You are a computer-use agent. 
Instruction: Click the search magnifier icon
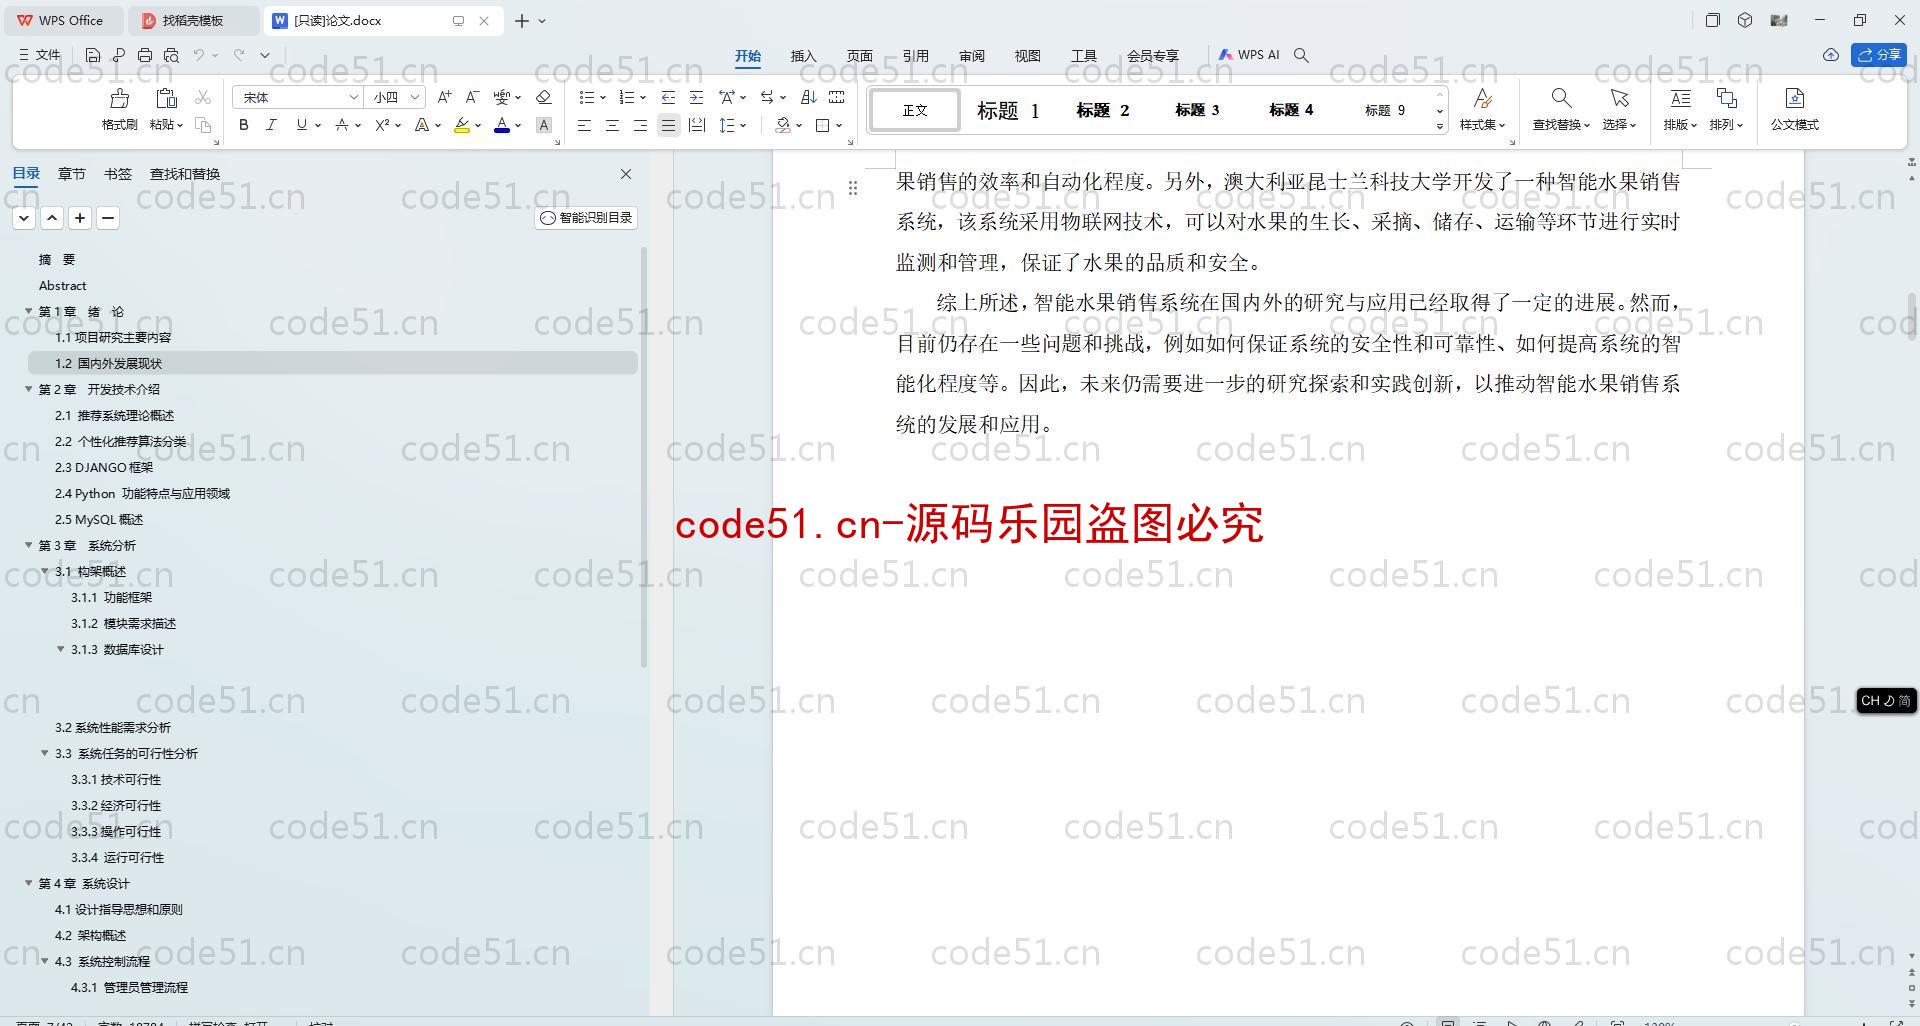(x=1301, y=55)
